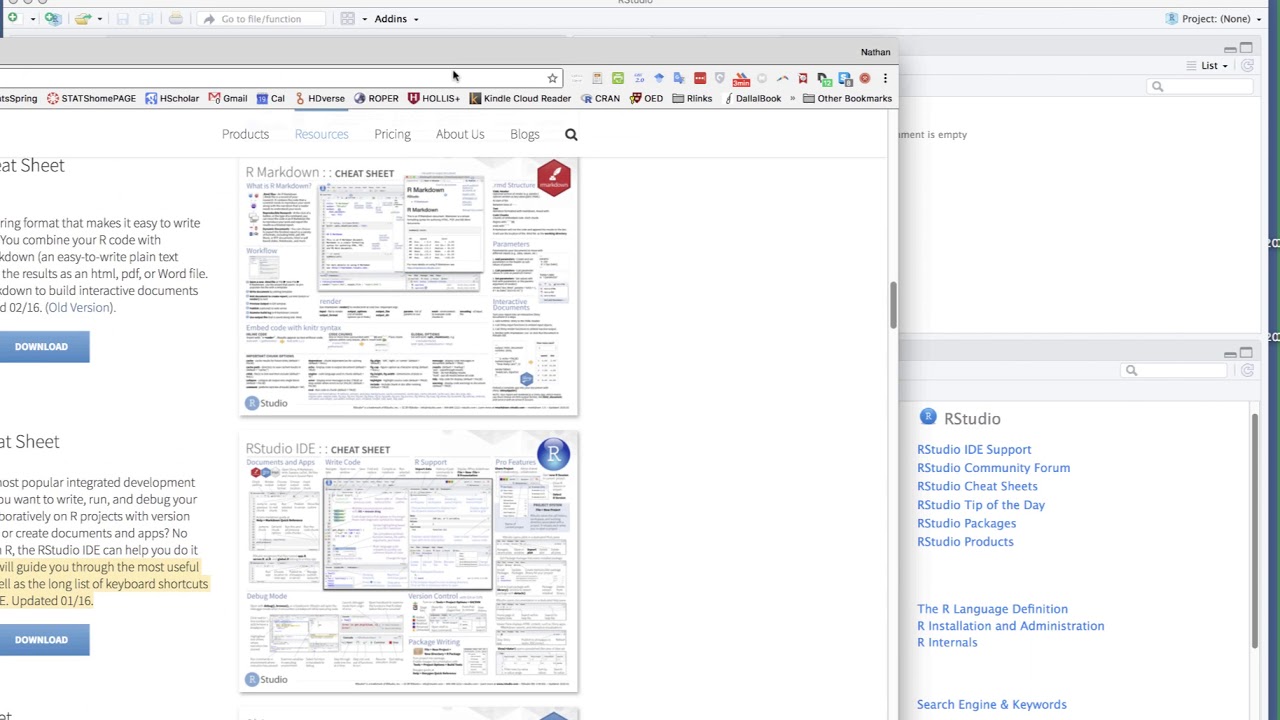
Task: Click the save all documents icon
Action: pos(145,18)
